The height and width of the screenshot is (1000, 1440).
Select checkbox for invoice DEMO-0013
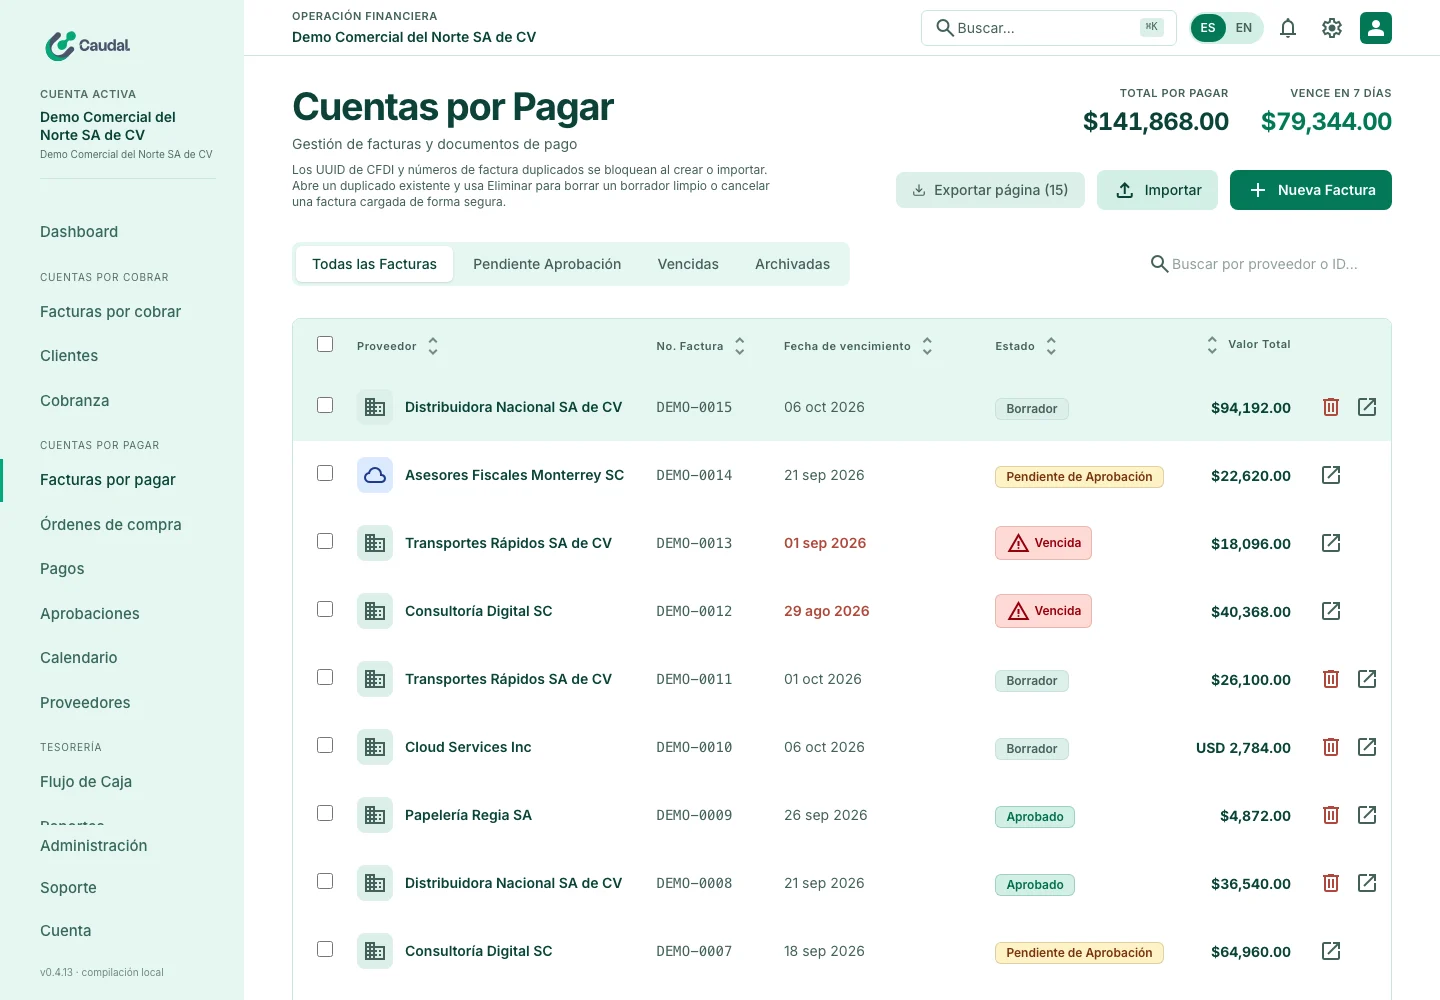tap(325, 541)
